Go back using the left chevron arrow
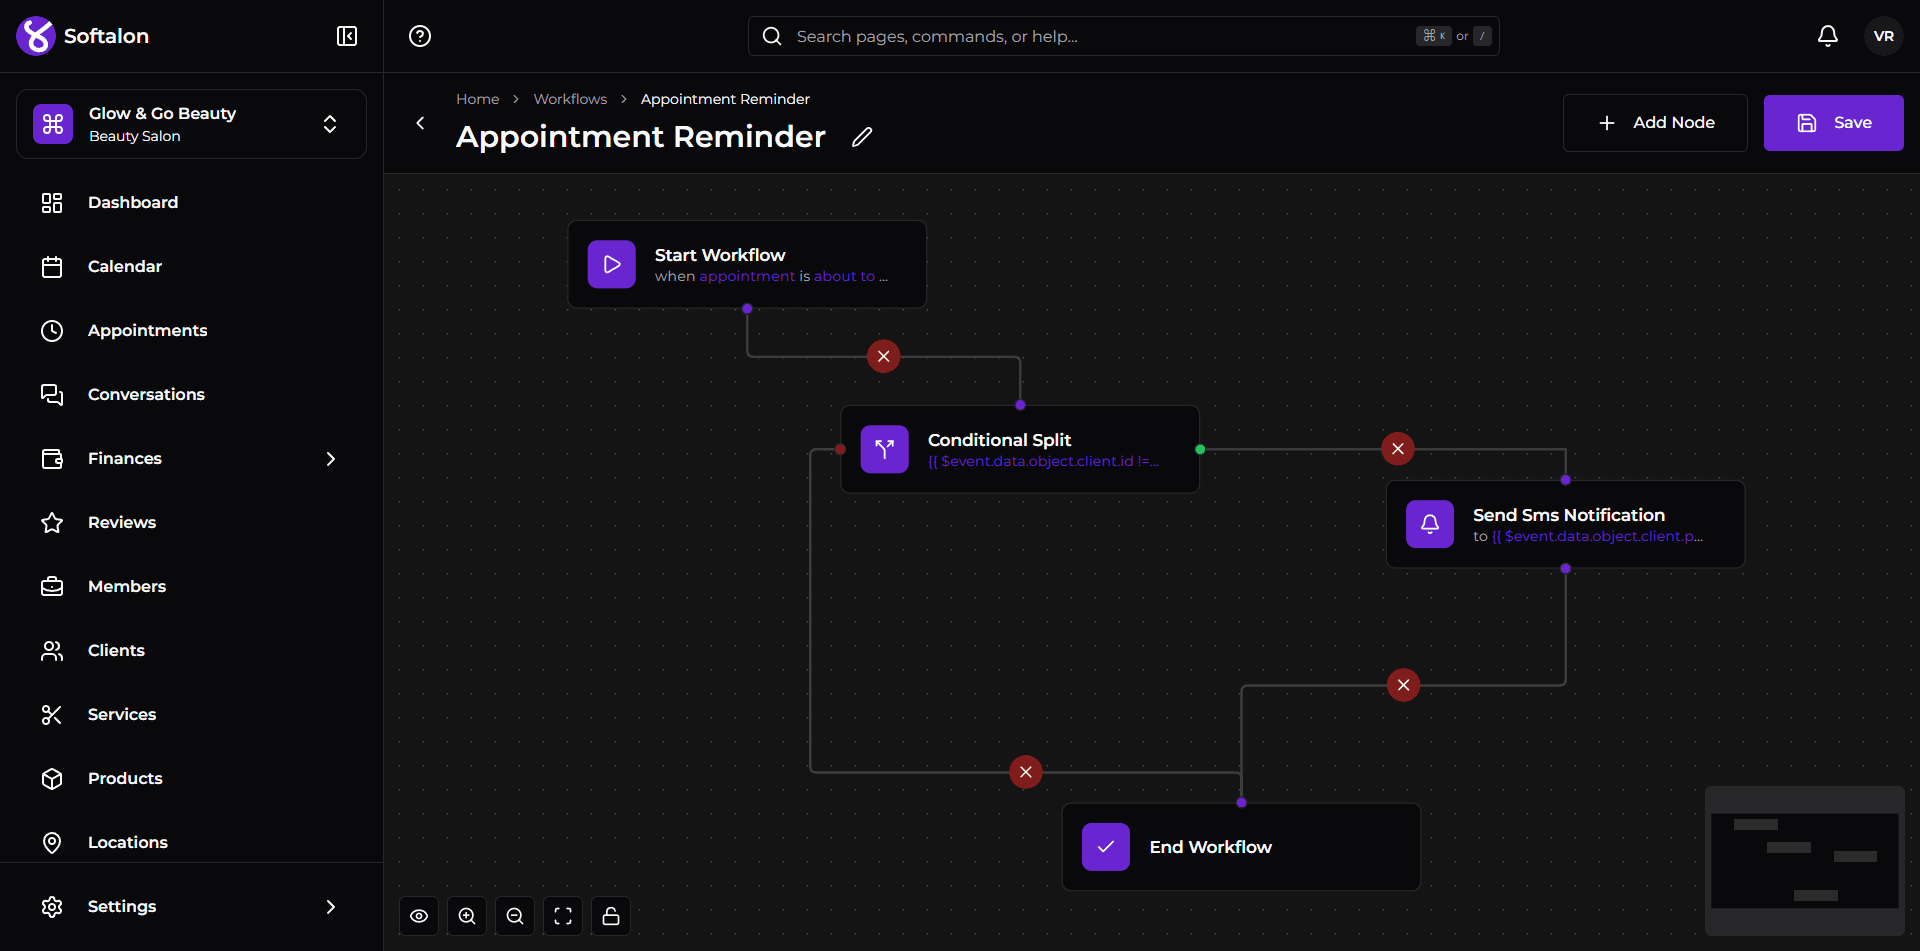Viewport: 1920px width, 951px height. [420, 123]
